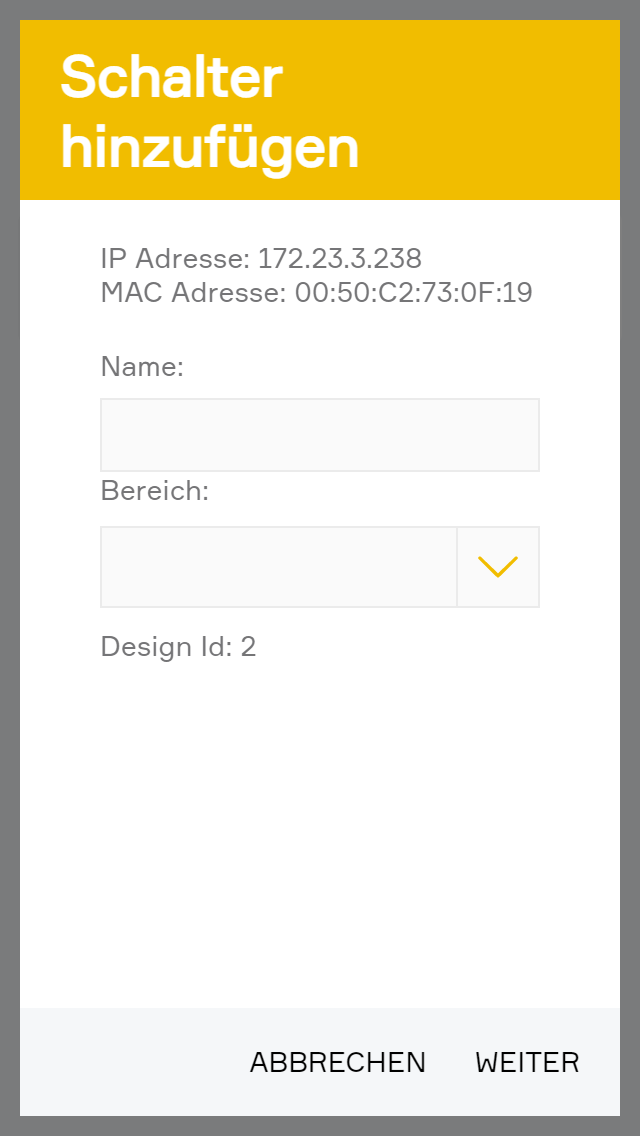
Task: Click blank white area above the IP Adresse line
Action: click(x=320, y=220)
